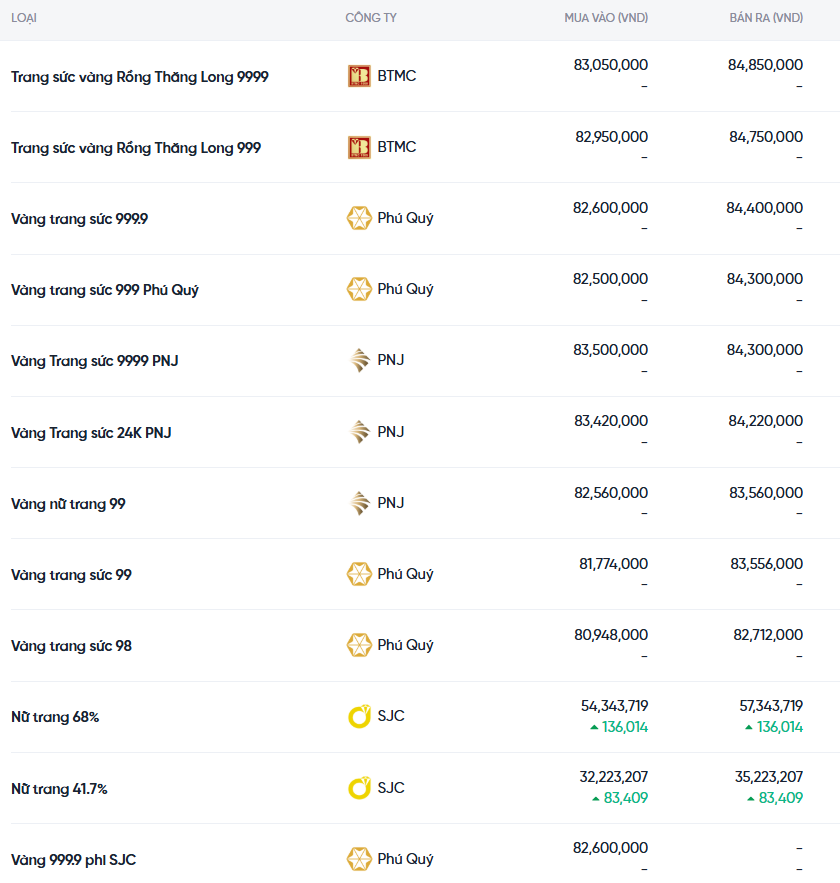The image size is (840, 883).
Task: Click BTMC logo in Rồng Thăng Long 9999 row
Action: [359, 76]
